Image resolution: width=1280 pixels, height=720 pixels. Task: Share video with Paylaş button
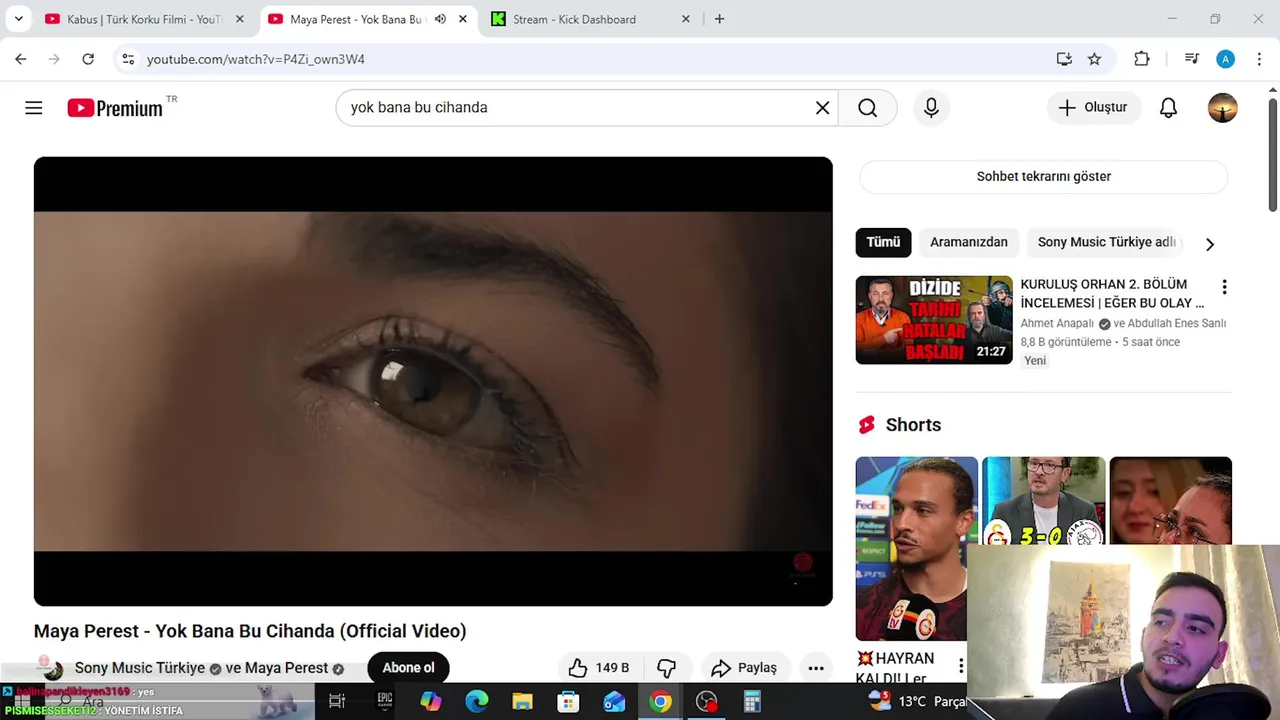744,668
